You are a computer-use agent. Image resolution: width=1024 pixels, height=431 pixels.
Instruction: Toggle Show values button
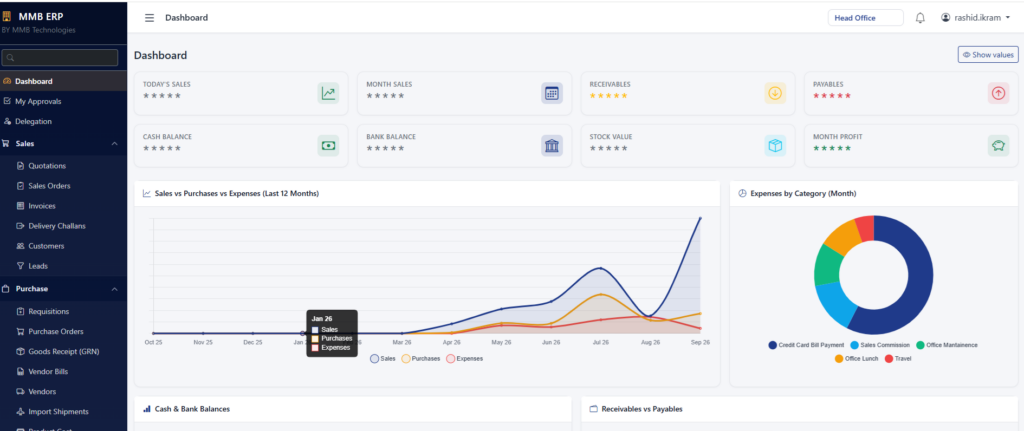(988, 55)
